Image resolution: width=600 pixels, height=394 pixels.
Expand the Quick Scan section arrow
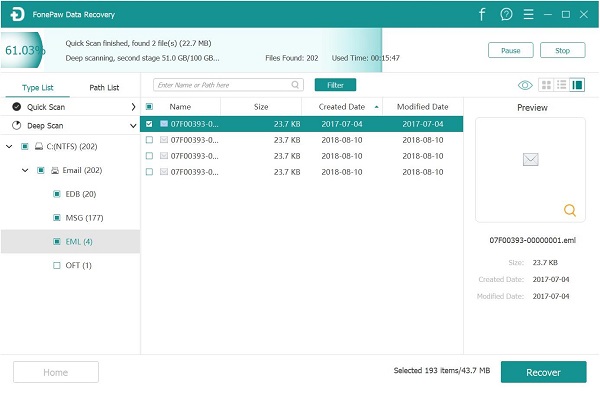(x=133, y=107)
